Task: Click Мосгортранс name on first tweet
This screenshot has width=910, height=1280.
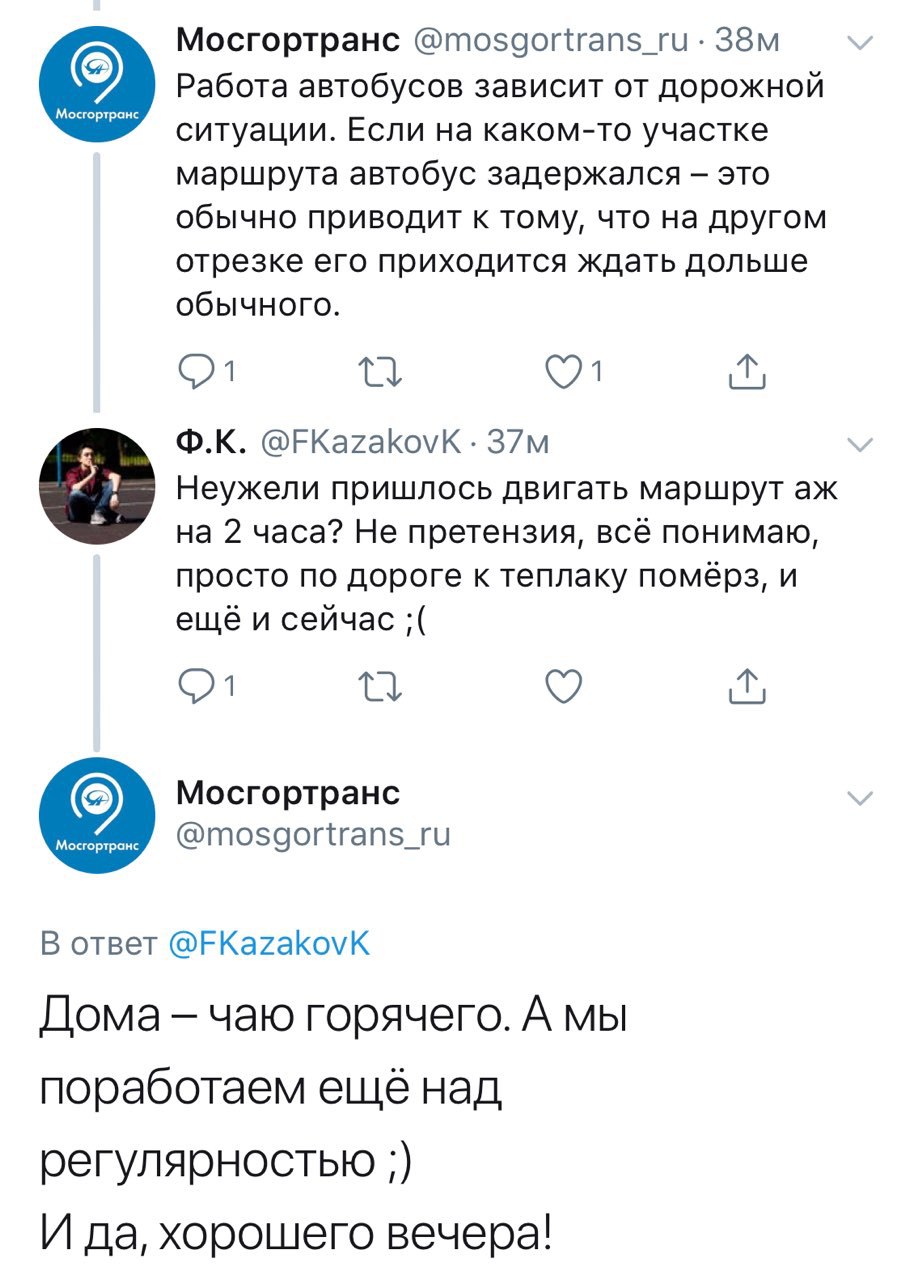Action: click(x=288, y=40)
